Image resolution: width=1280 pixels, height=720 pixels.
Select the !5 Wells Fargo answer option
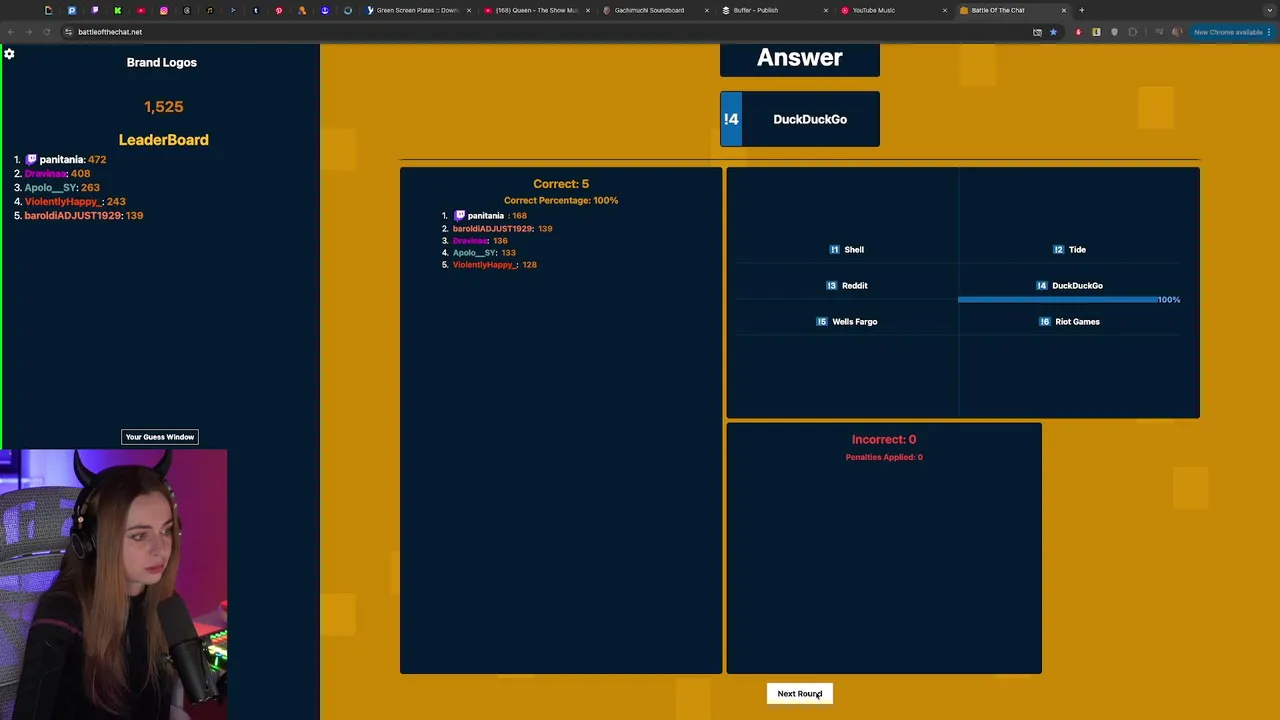pyautogui.click(x=847, y=322)
